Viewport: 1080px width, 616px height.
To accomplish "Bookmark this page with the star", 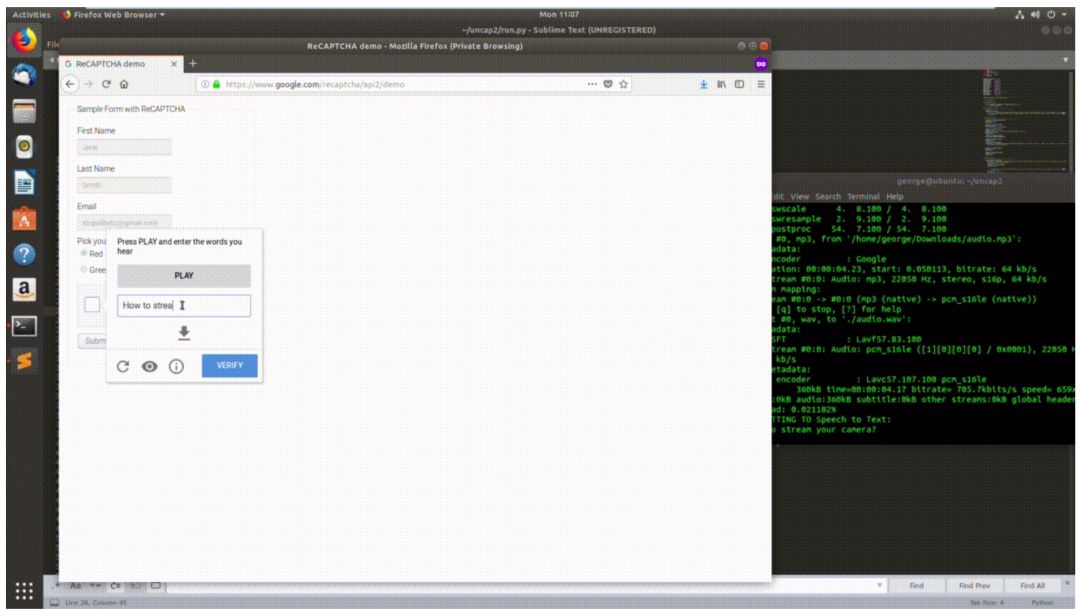I will (623, 84).
